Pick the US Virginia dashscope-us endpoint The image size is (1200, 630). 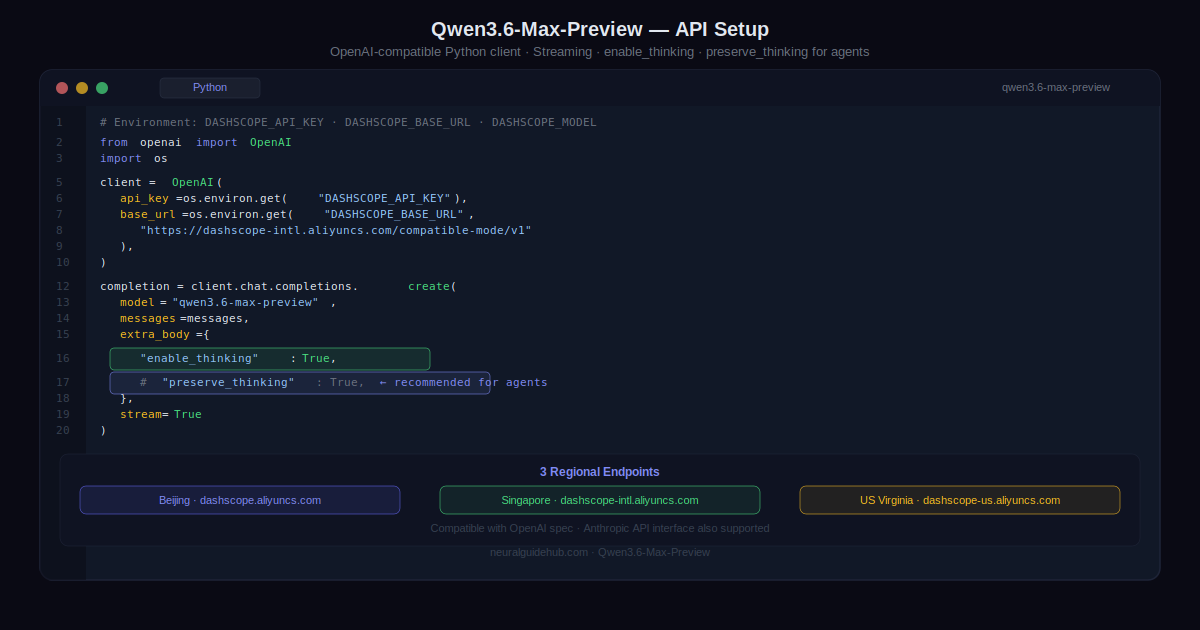click(960, 500)
